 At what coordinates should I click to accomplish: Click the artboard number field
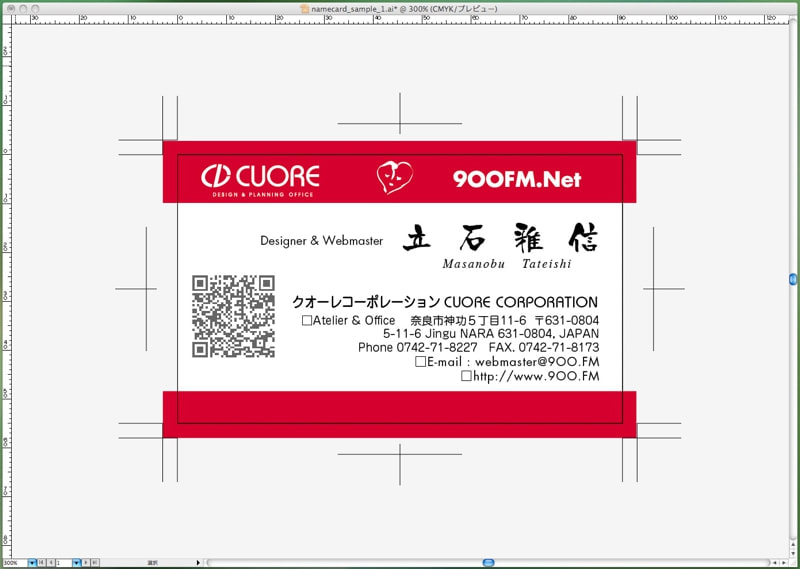click(64, 562)
